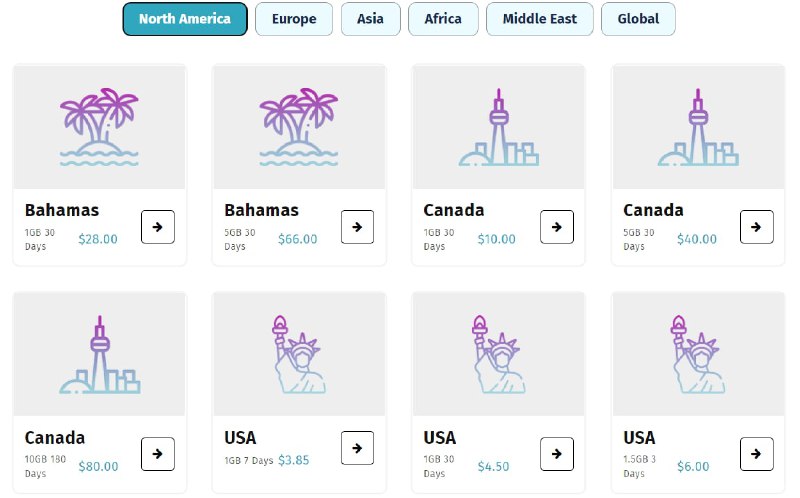This screenshot has width=800, height=498.
Task: Select the Global plans tab
Action: click(x=638, y=19)
